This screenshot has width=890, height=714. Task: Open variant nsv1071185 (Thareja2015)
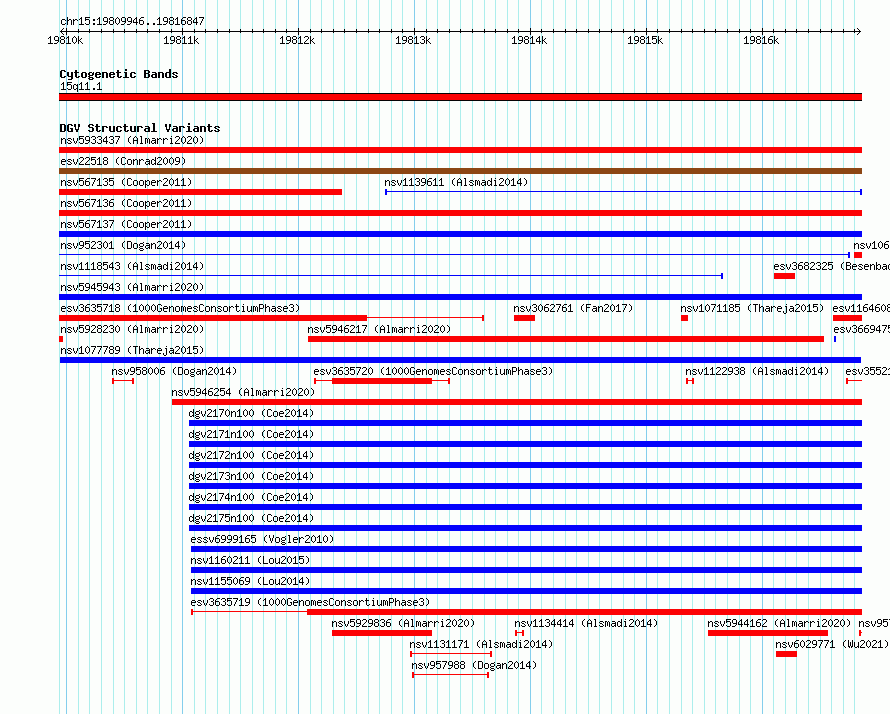(752, 308)
